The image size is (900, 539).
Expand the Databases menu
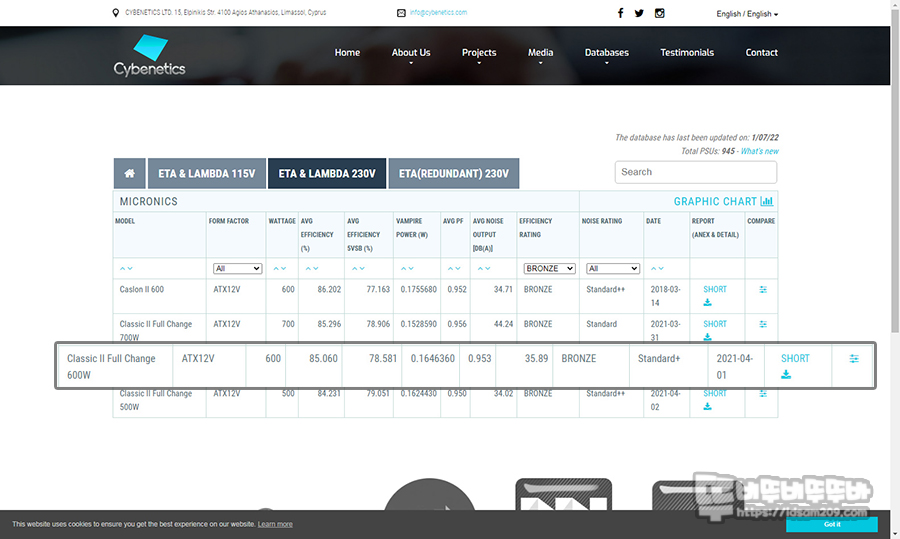[x=607, y=53]
